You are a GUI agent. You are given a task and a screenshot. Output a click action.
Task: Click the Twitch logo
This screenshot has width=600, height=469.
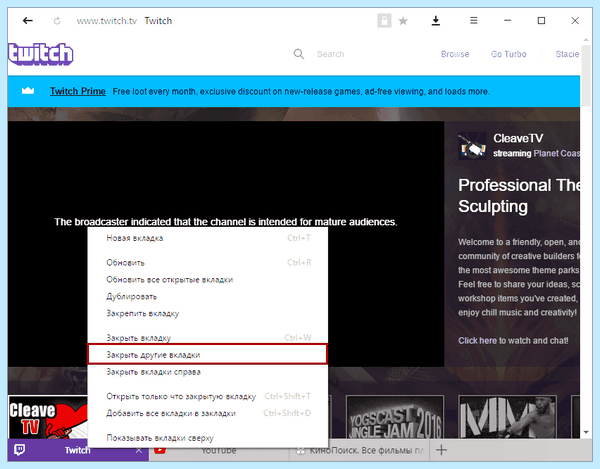(x=41, y=54)
